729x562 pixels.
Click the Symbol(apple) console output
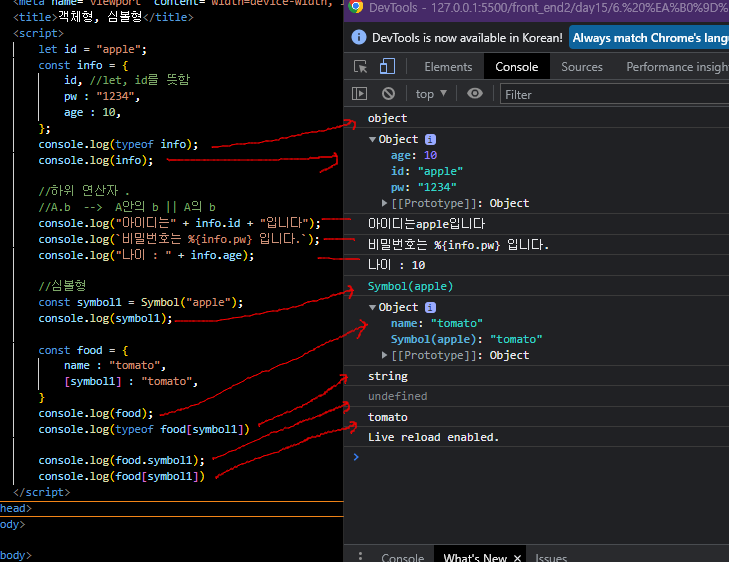point(410,286)
